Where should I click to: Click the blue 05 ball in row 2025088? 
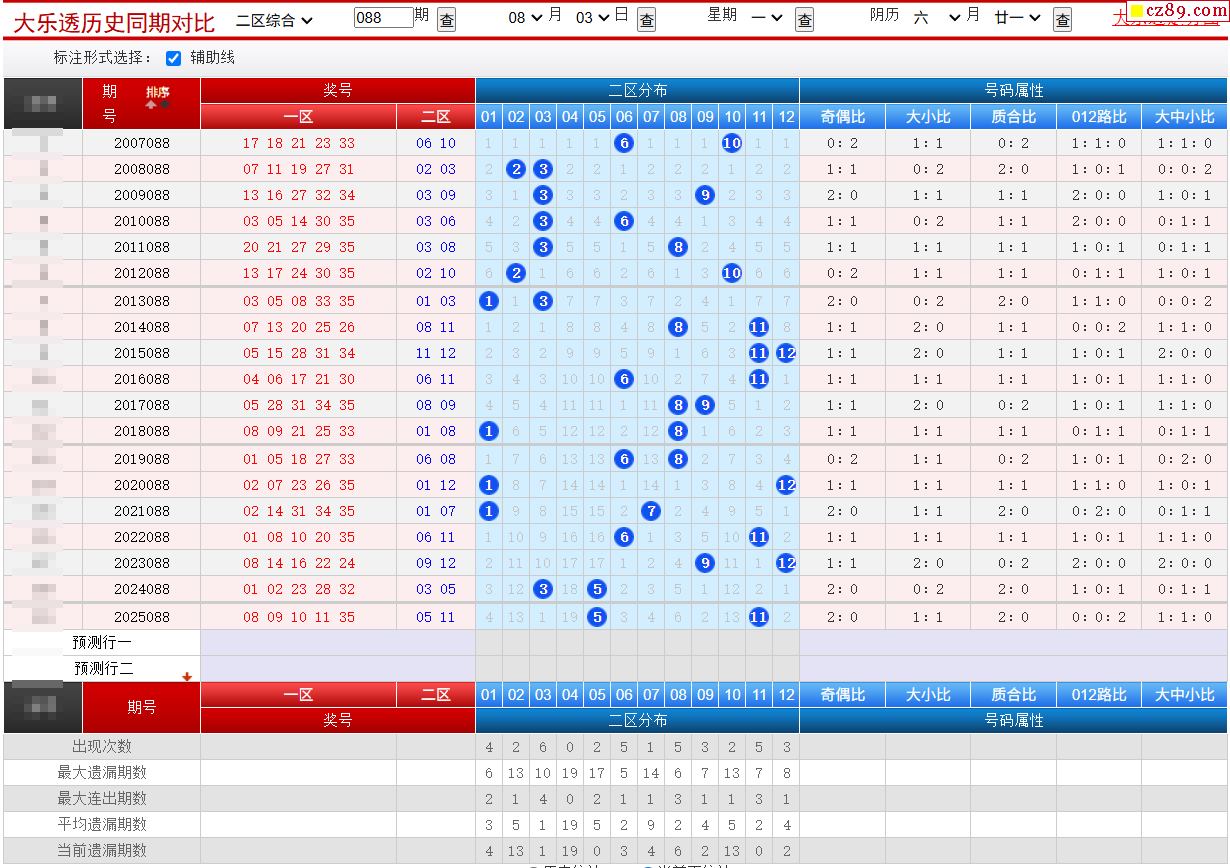click(597, 617)
